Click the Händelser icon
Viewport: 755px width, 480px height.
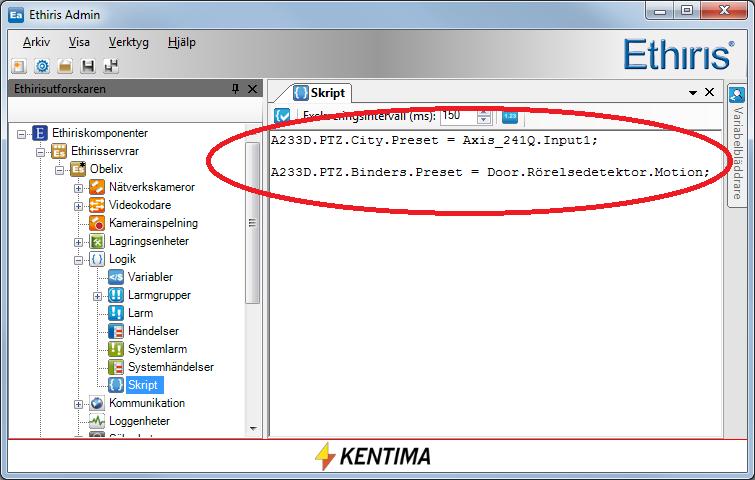tap(116, 331)
